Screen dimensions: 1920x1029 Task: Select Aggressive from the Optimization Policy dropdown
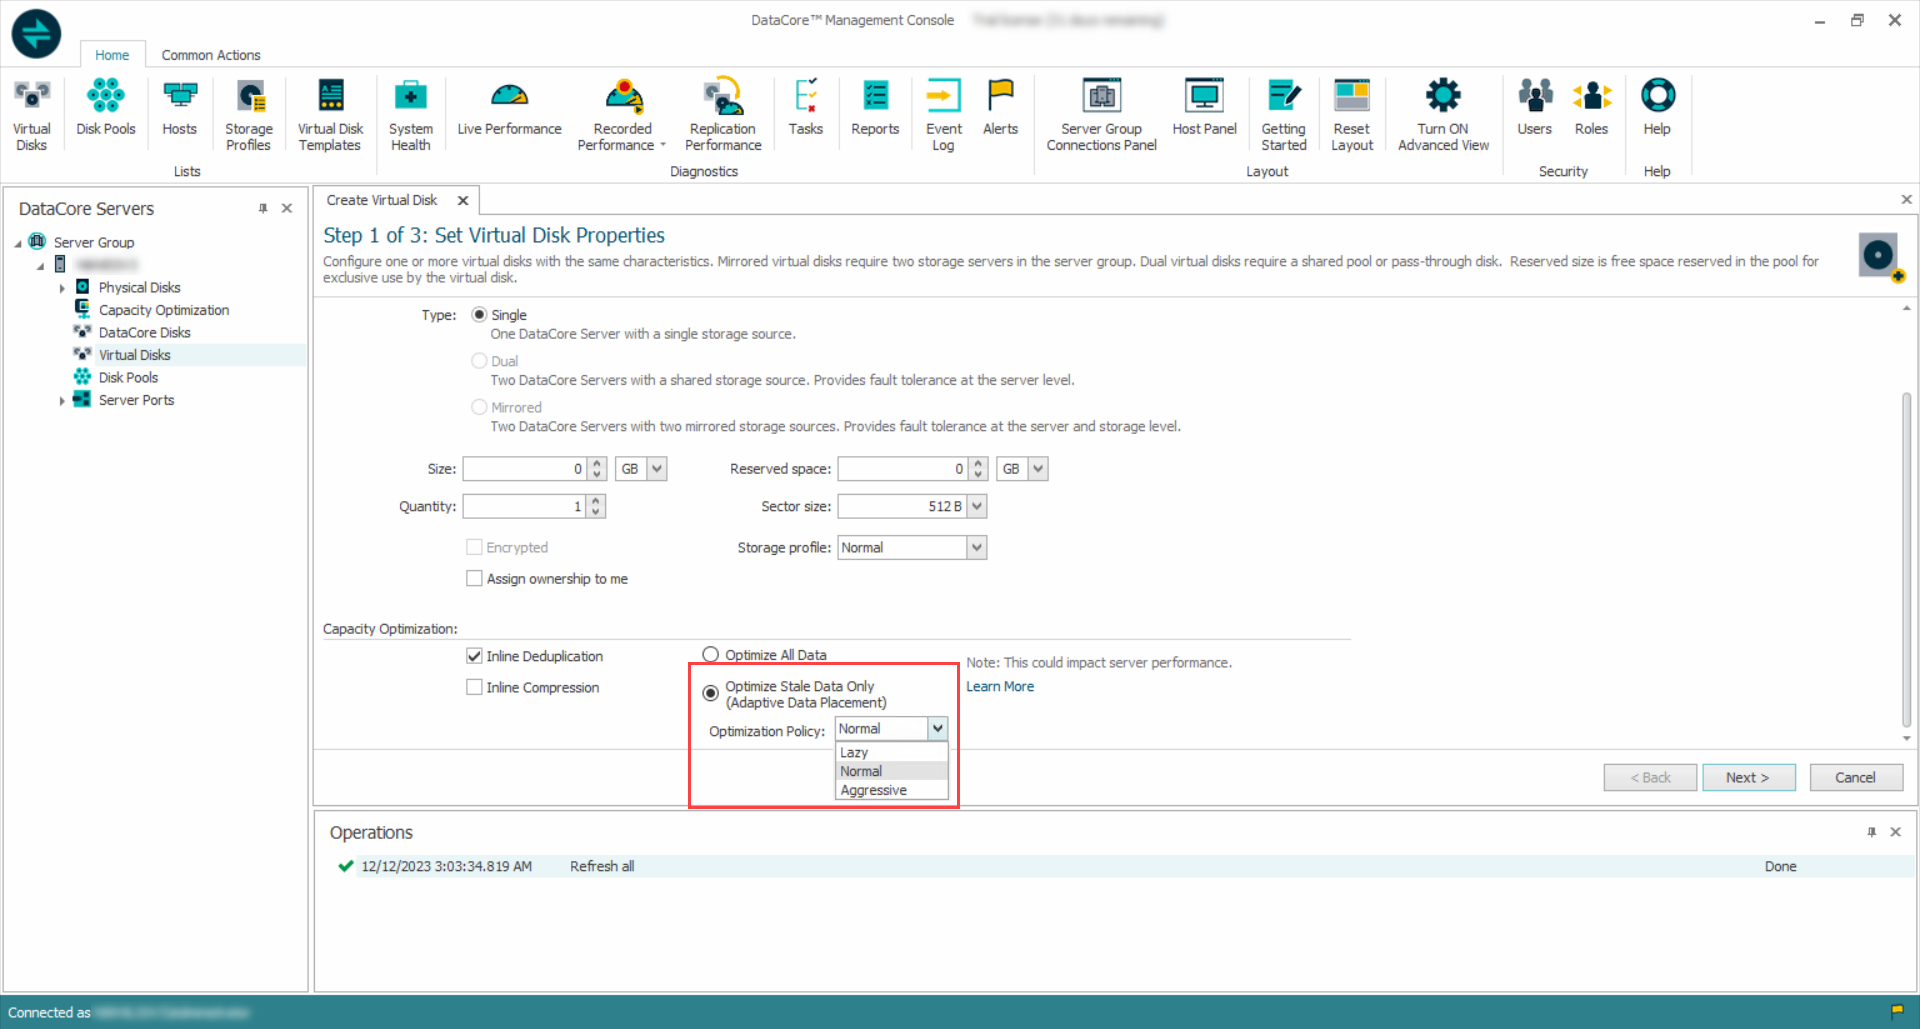(873, 789)
